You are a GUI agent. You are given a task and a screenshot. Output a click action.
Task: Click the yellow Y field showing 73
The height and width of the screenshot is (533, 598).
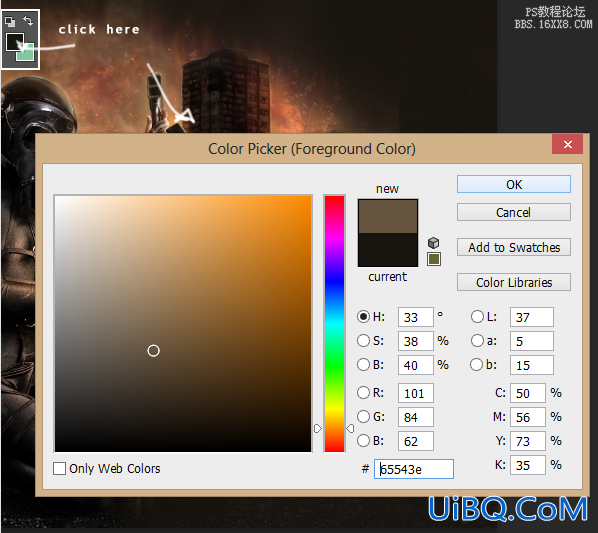528,441
